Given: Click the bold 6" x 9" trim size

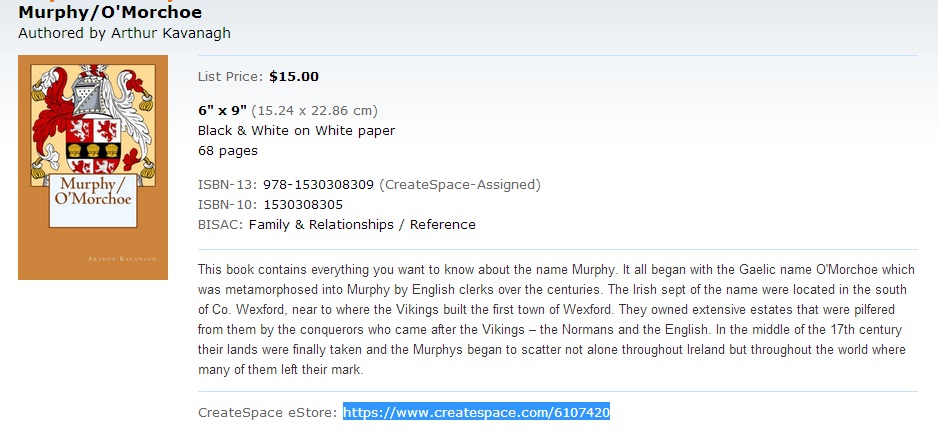Looking at the screenshot, I should 221,110.
